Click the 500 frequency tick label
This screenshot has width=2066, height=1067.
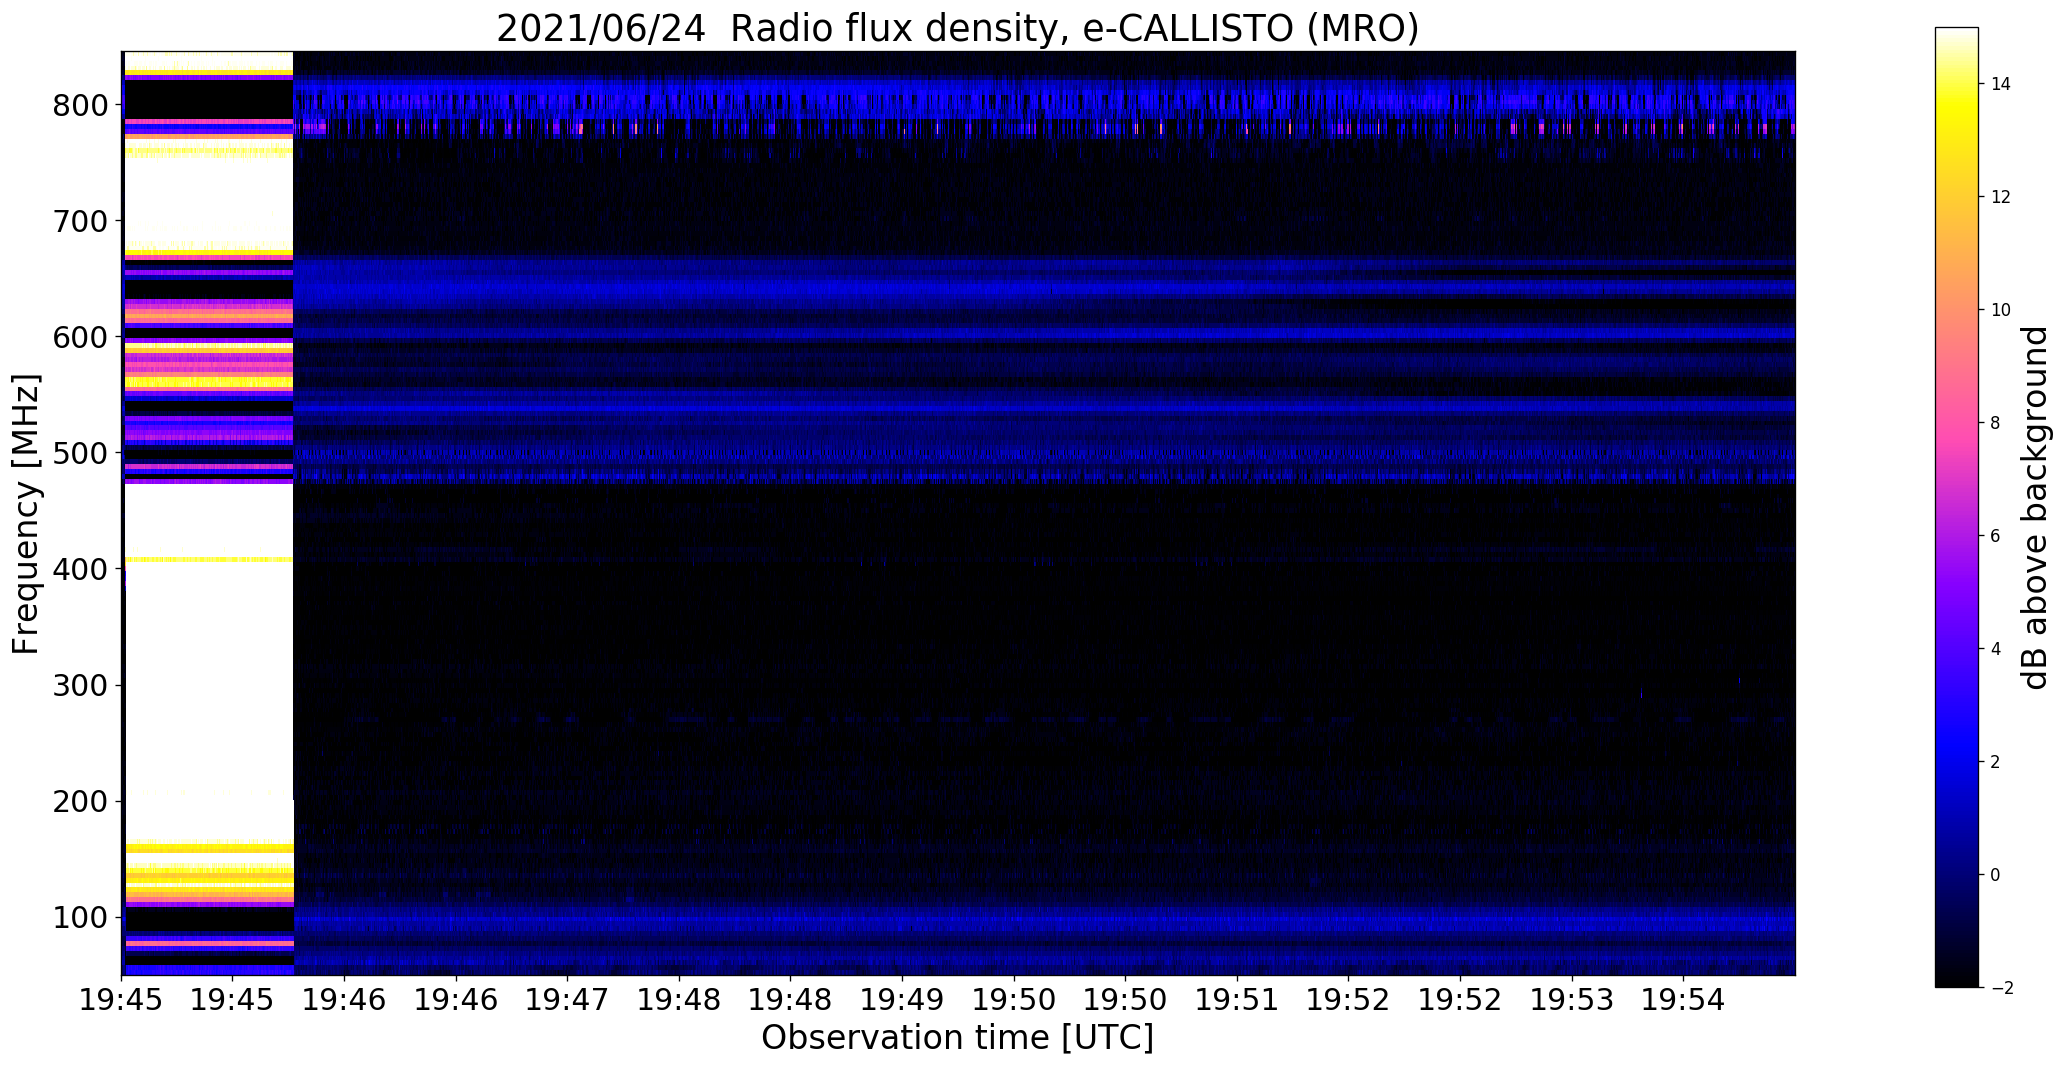point(81,453)
